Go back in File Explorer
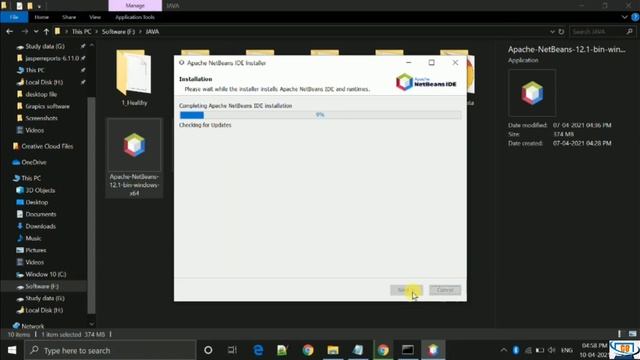 coord(9,31)
